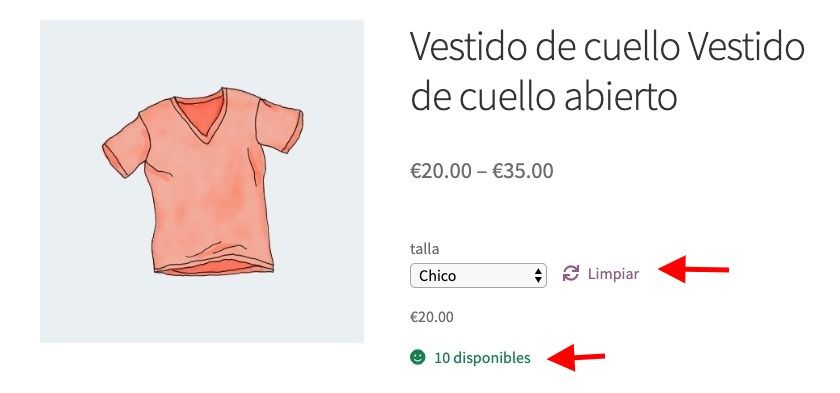Select the Chico text in the size box

(x=438, y=276)
